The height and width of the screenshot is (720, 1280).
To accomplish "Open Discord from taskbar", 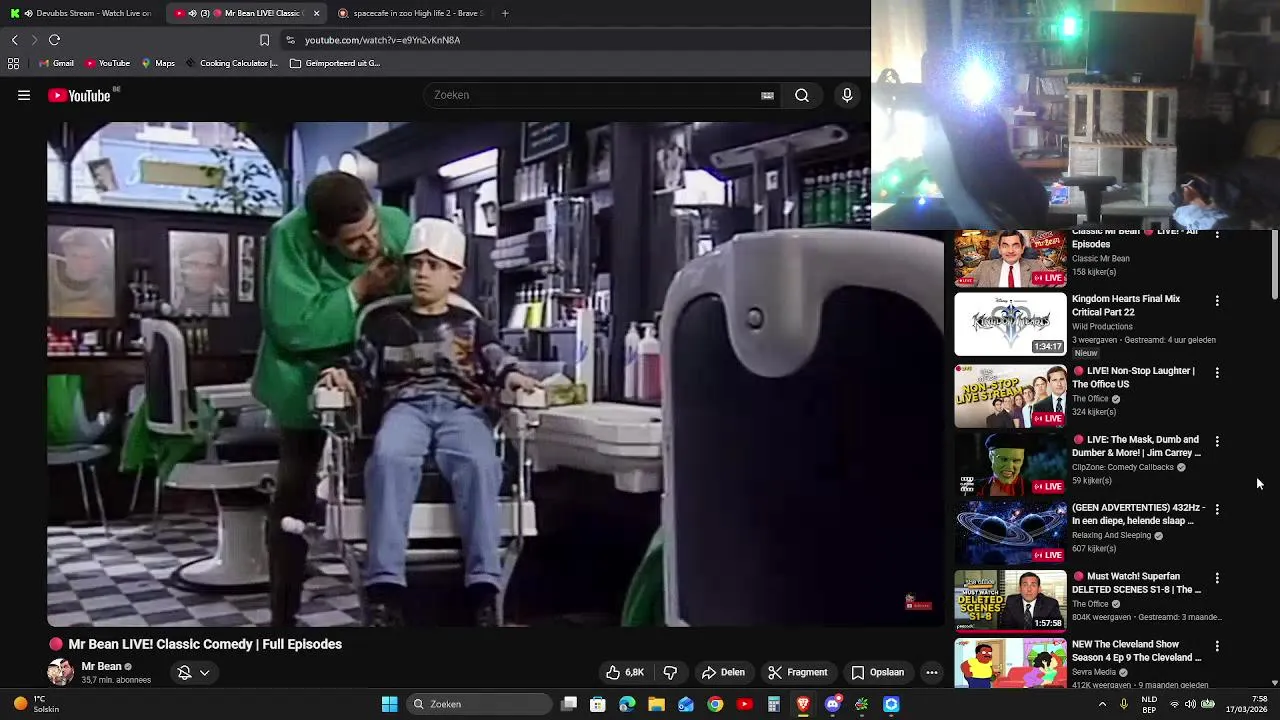I will click(832, 704).
